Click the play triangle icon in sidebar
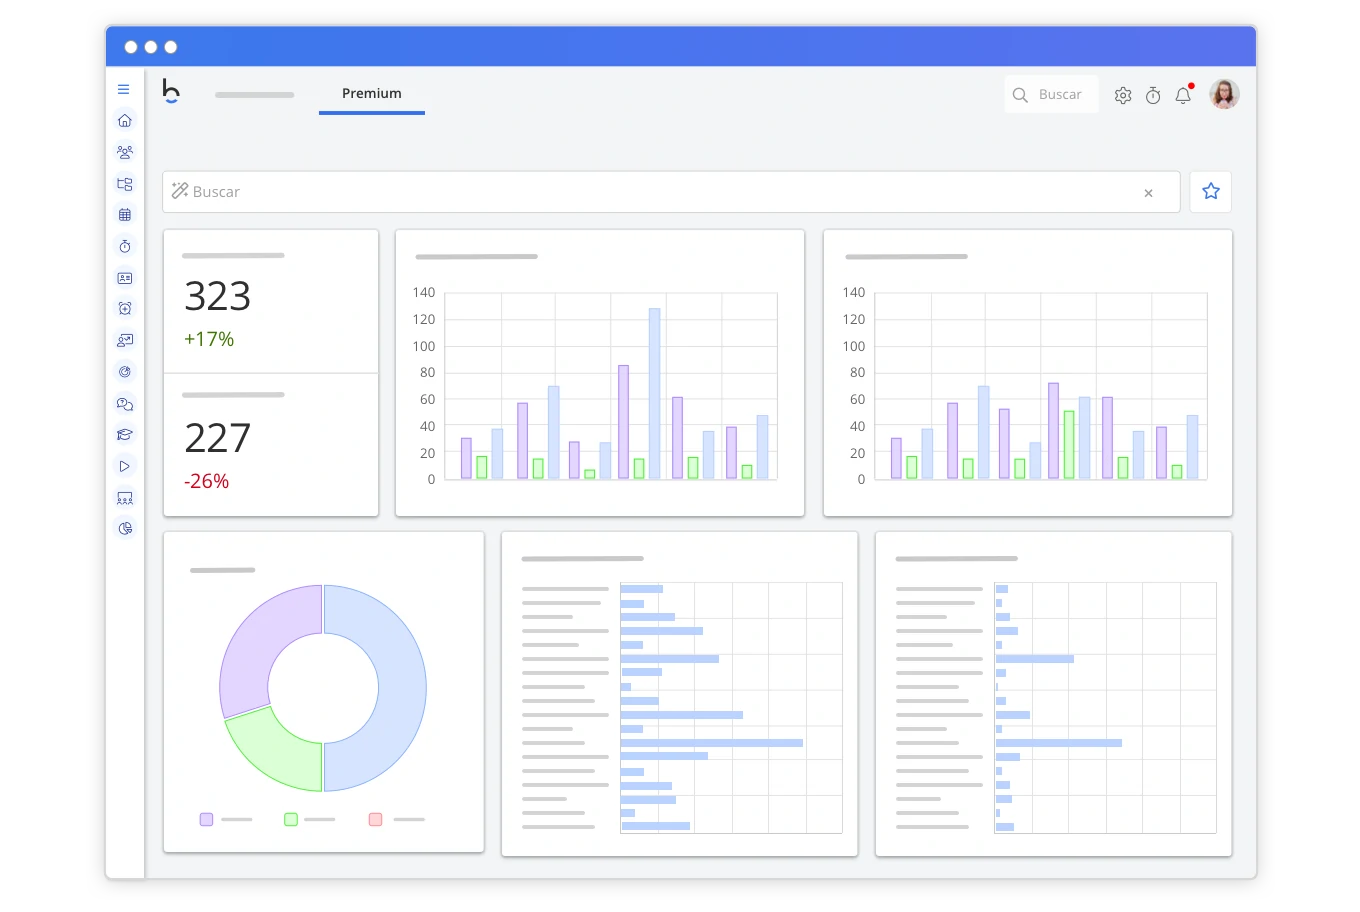 pos(125,466)
